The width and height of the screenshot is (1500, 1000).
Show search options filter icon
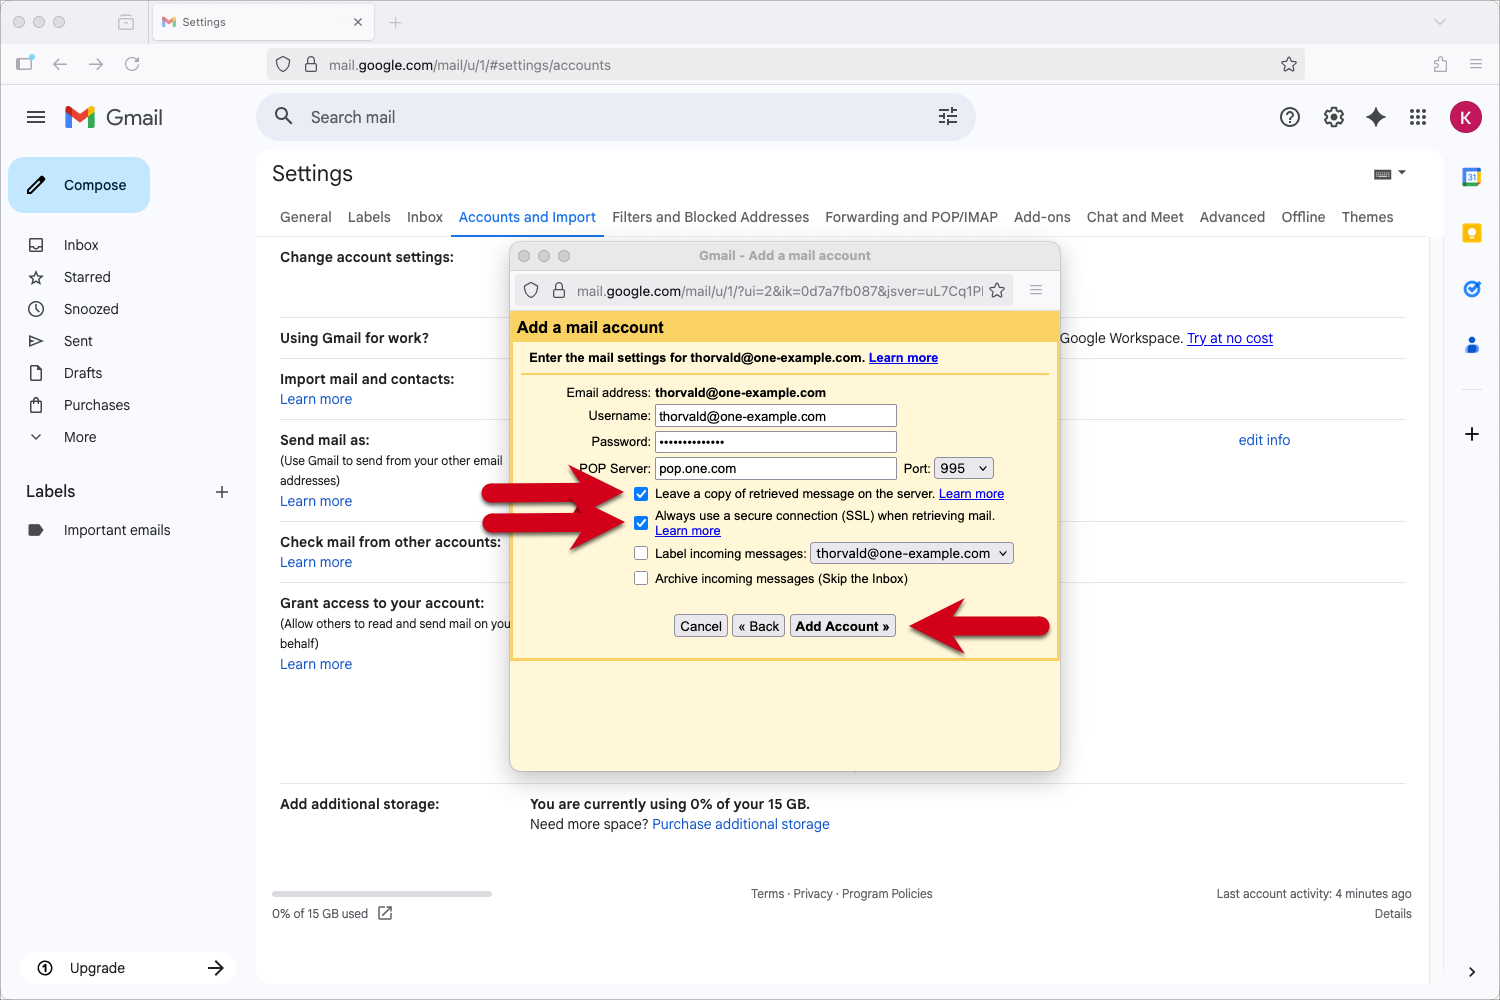(948, 117)
